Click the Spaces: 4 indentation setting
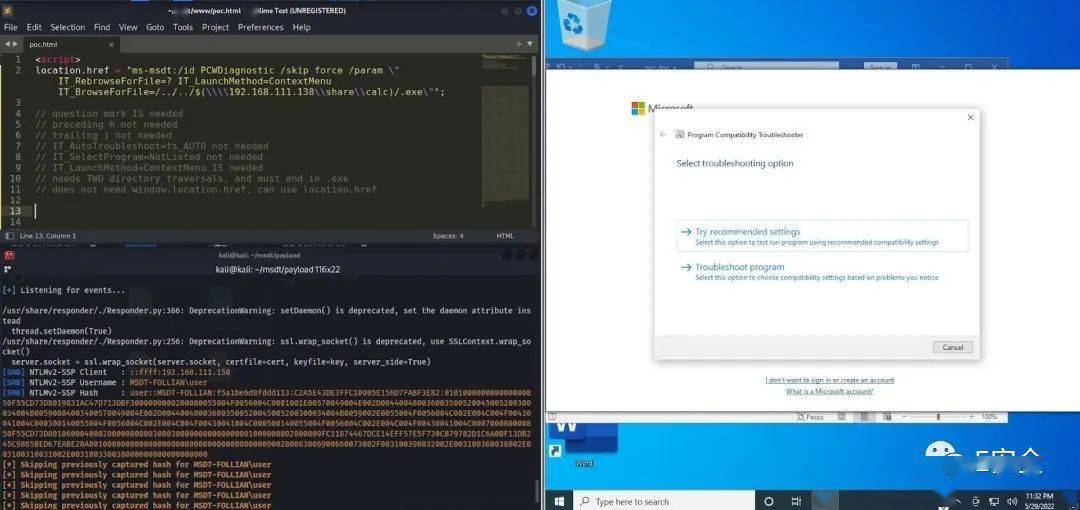Screen dimensions: 1080x510 (x=448, y=236)
